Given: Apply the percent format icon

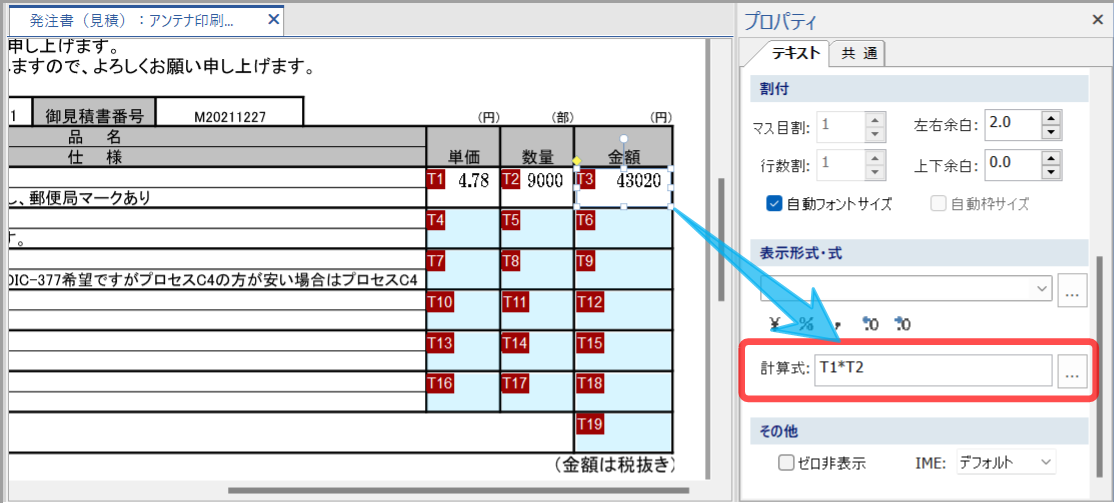Looking at the screenshot, I should pos(806,325).
